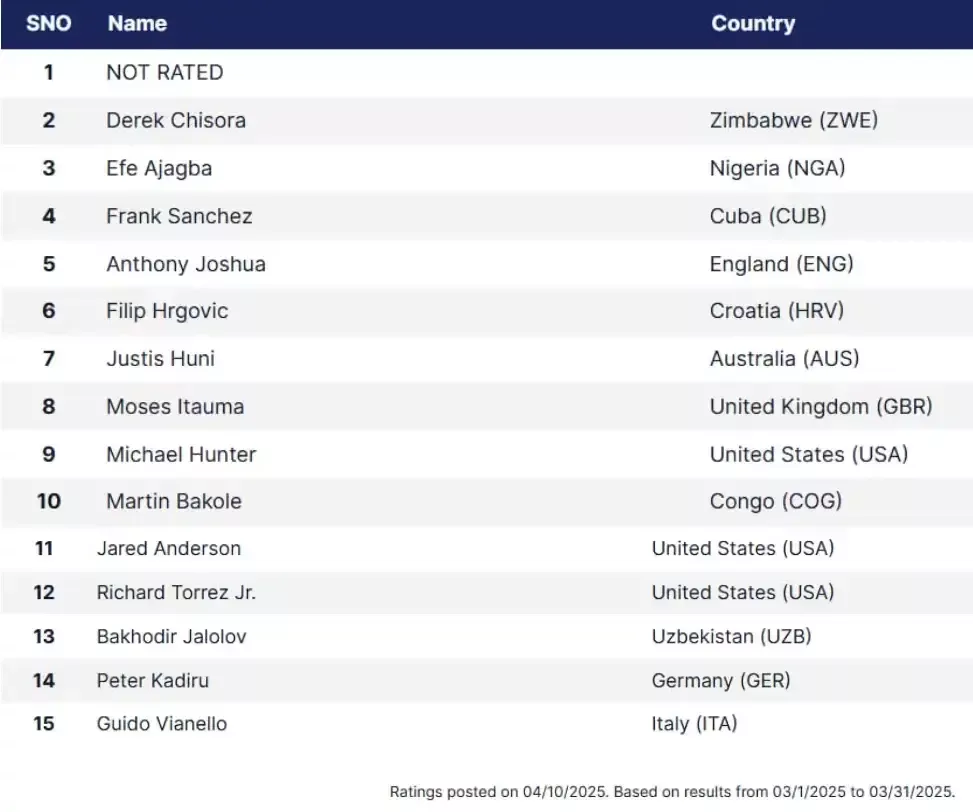Click Moses Itauma in the list
973x812 pixels.
[176, 407]
